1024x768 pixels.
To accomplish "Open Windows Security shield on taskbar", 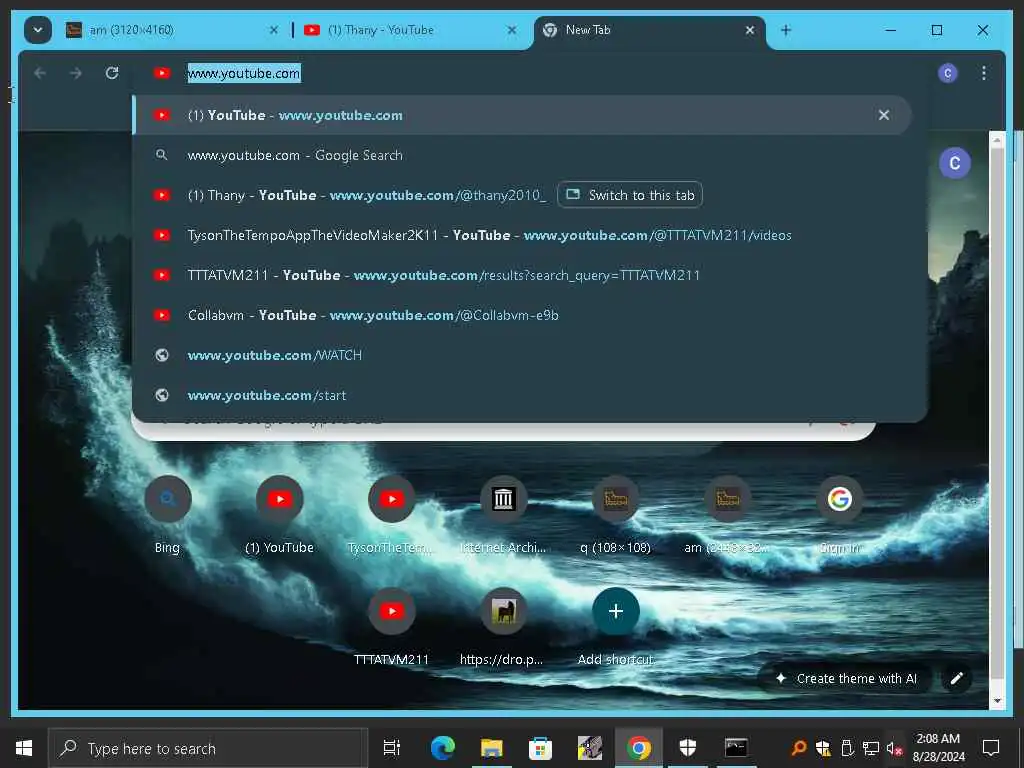I will tap(687, 748).
